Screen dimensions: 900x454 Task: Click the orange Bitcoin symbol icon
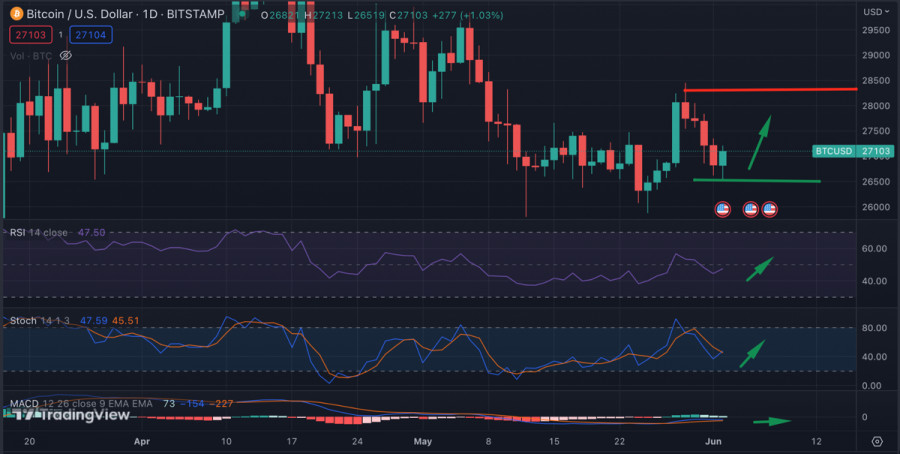(x=16, y=13)
